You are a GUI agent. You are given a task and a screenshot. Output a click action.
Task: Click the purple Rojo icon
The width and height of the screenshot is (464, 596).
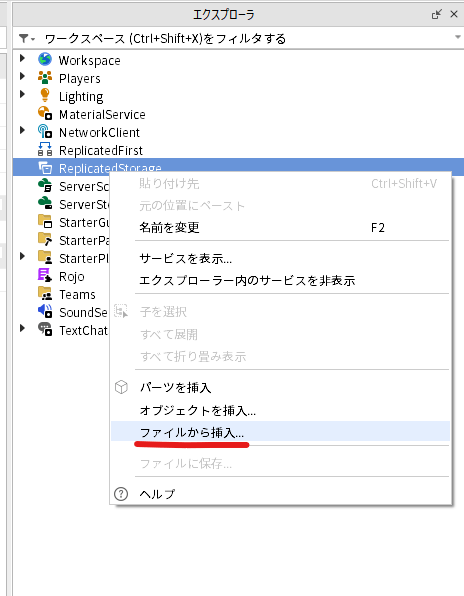(x=45, y=276)
